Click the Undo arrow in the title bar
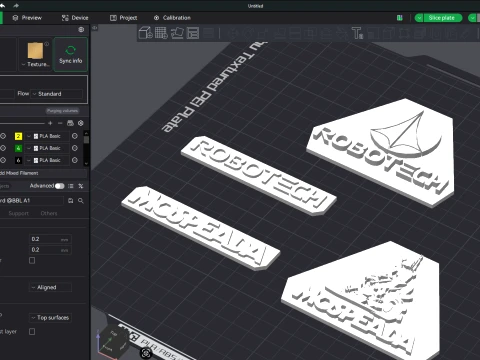Viewport: 480px width, 360px height. [x=3, y=6]
